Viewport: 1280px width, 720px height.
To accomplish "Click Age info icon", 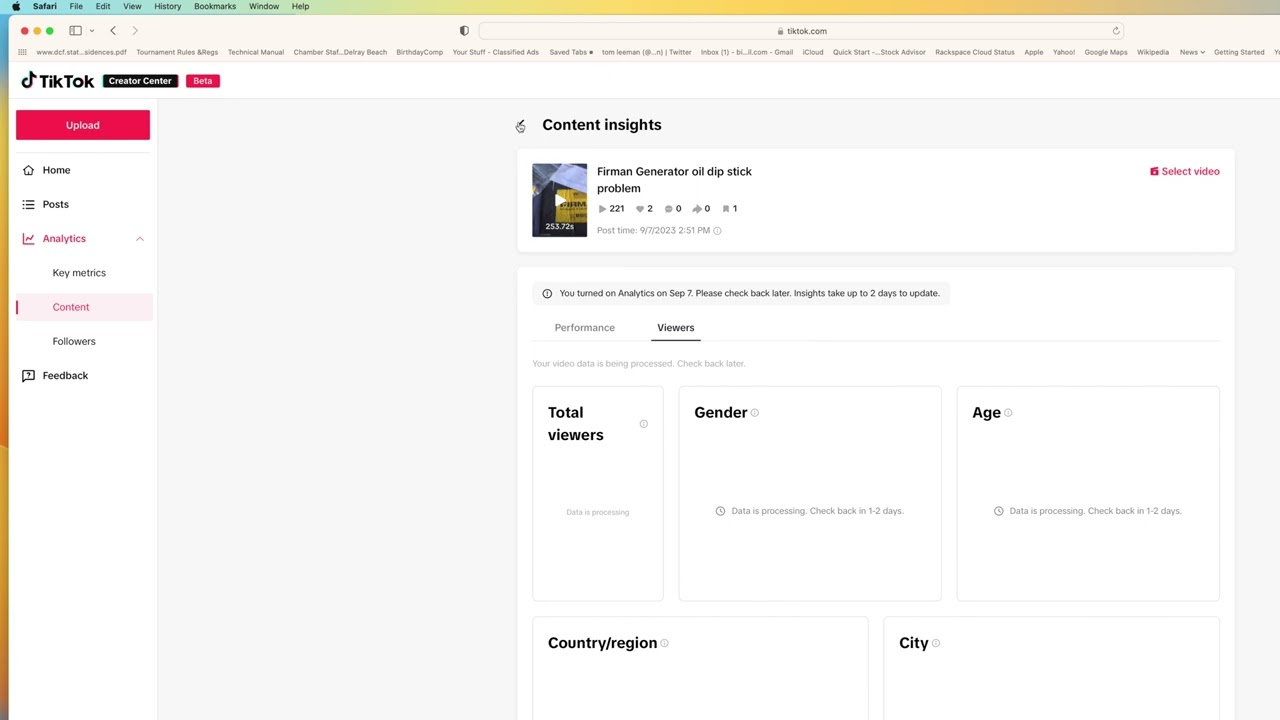I will point(1008,413).
